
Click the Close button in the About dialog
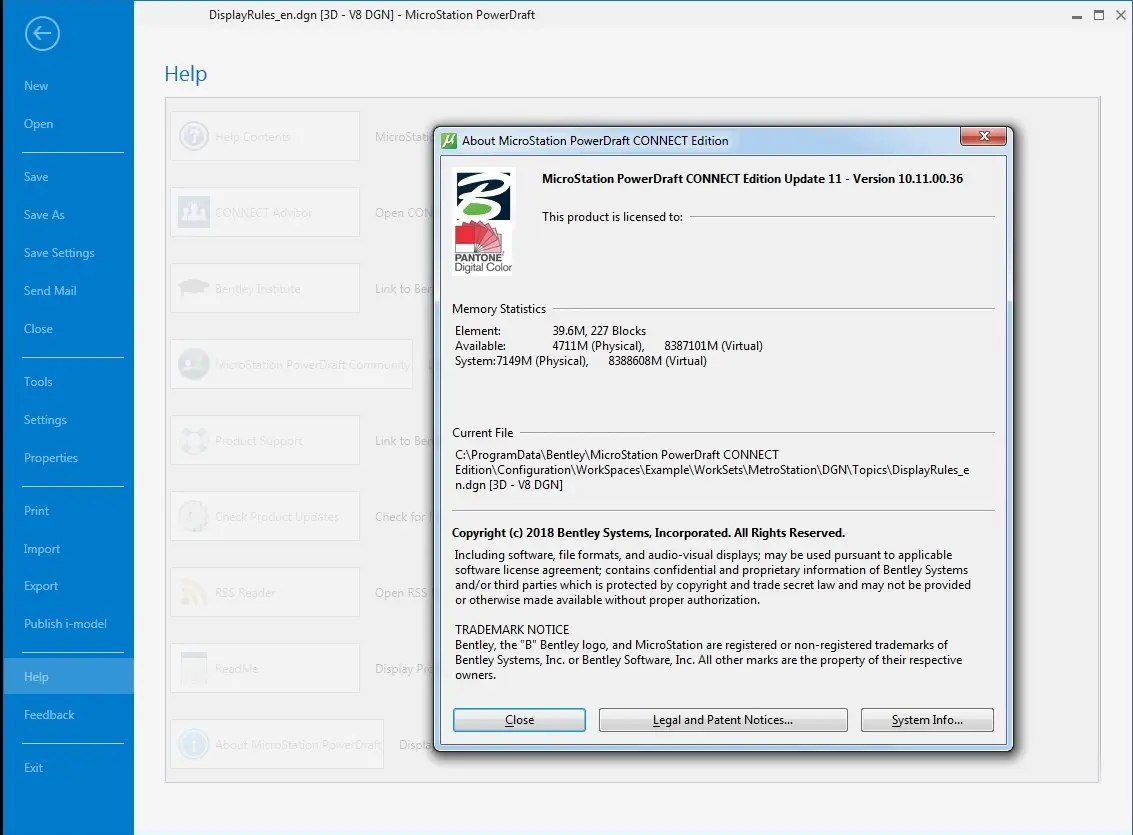519,719
